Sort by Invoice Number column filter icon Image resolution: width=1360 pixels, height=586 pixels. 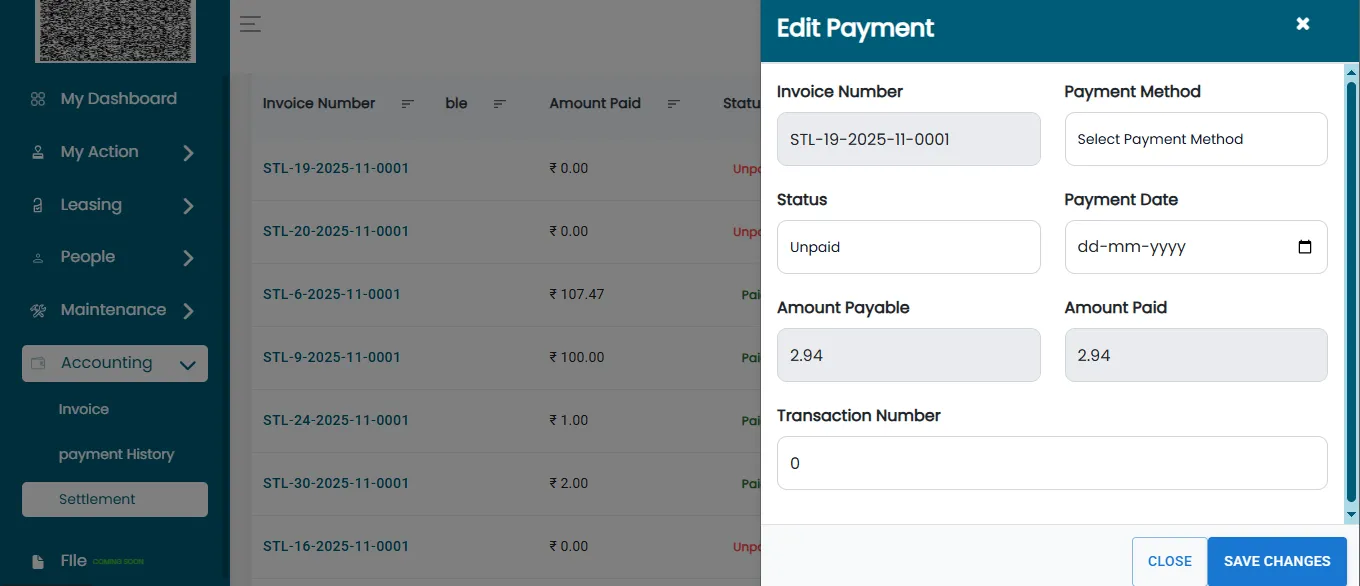(408, 103)
